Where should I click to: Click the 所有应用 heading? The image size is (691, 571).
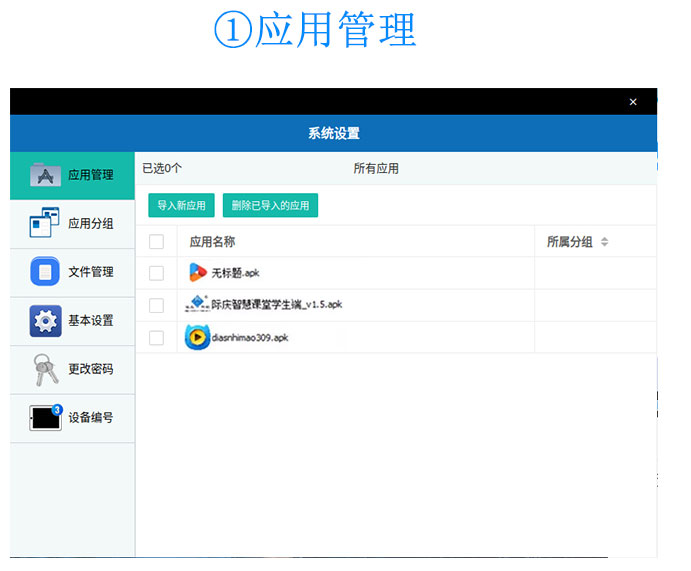click(x=376, y=168)
